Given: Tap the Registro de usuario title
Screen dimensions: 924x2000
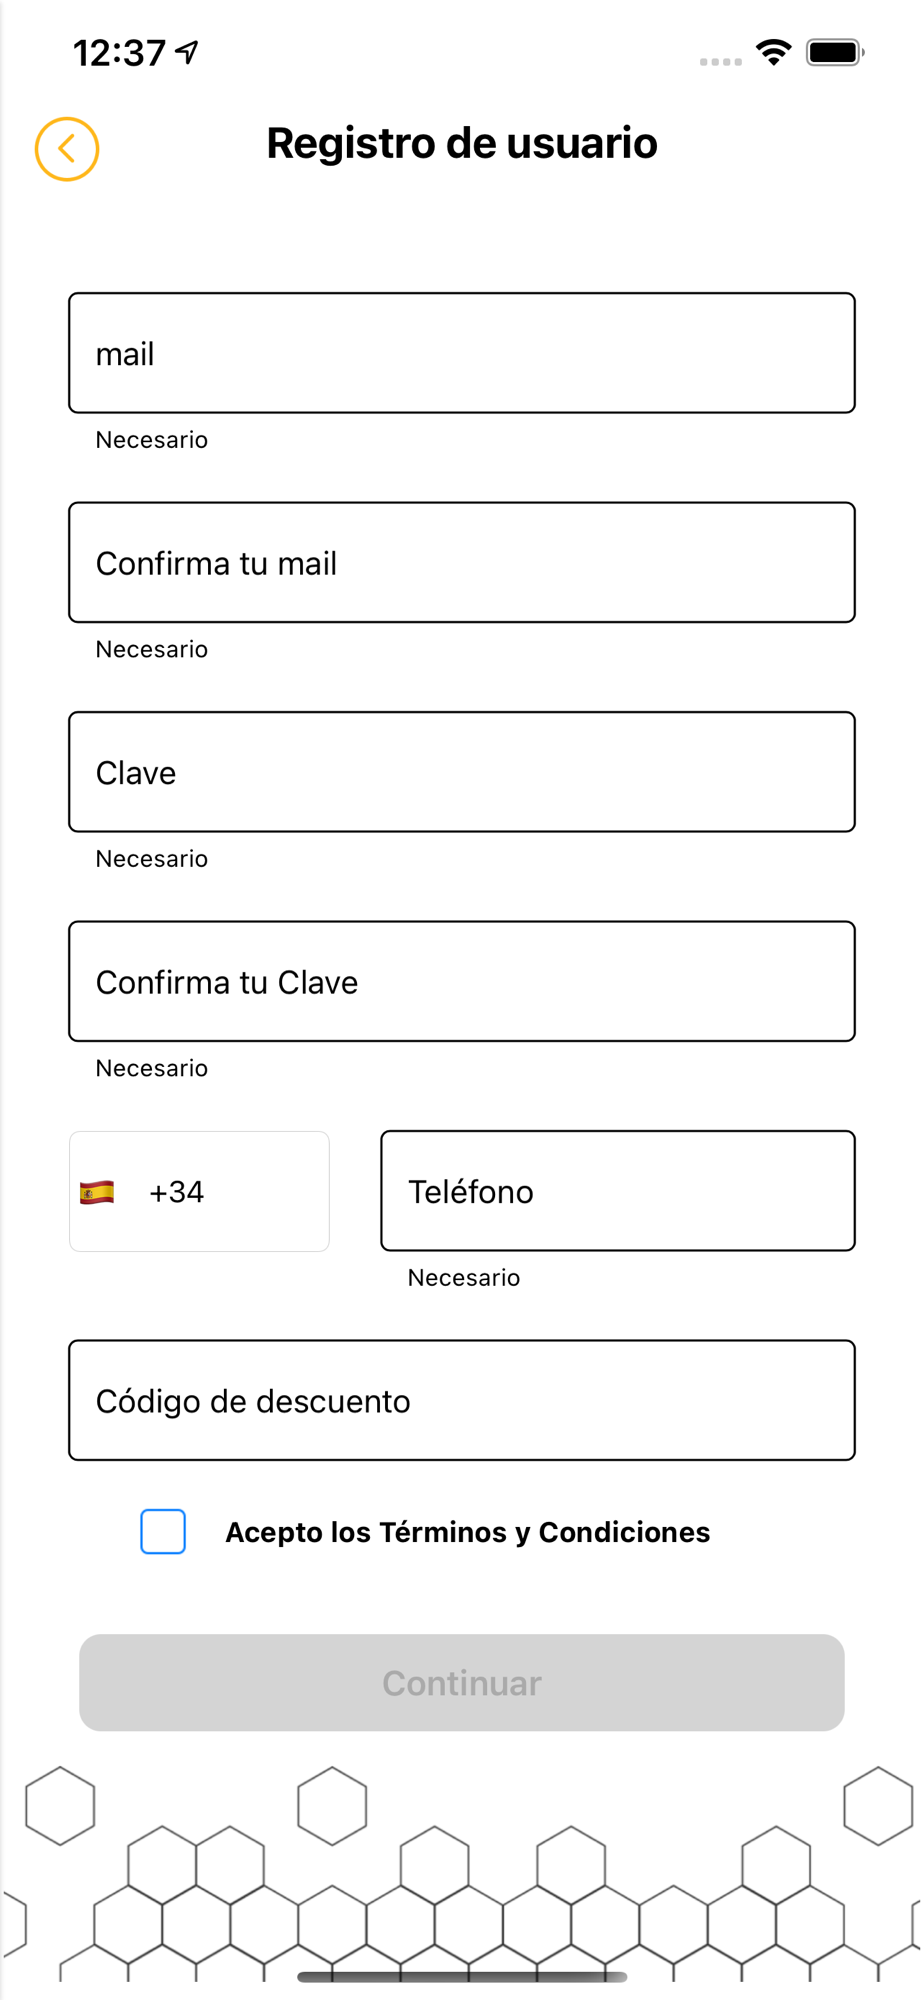Looking at the screenshot, I should pos(462,143).
